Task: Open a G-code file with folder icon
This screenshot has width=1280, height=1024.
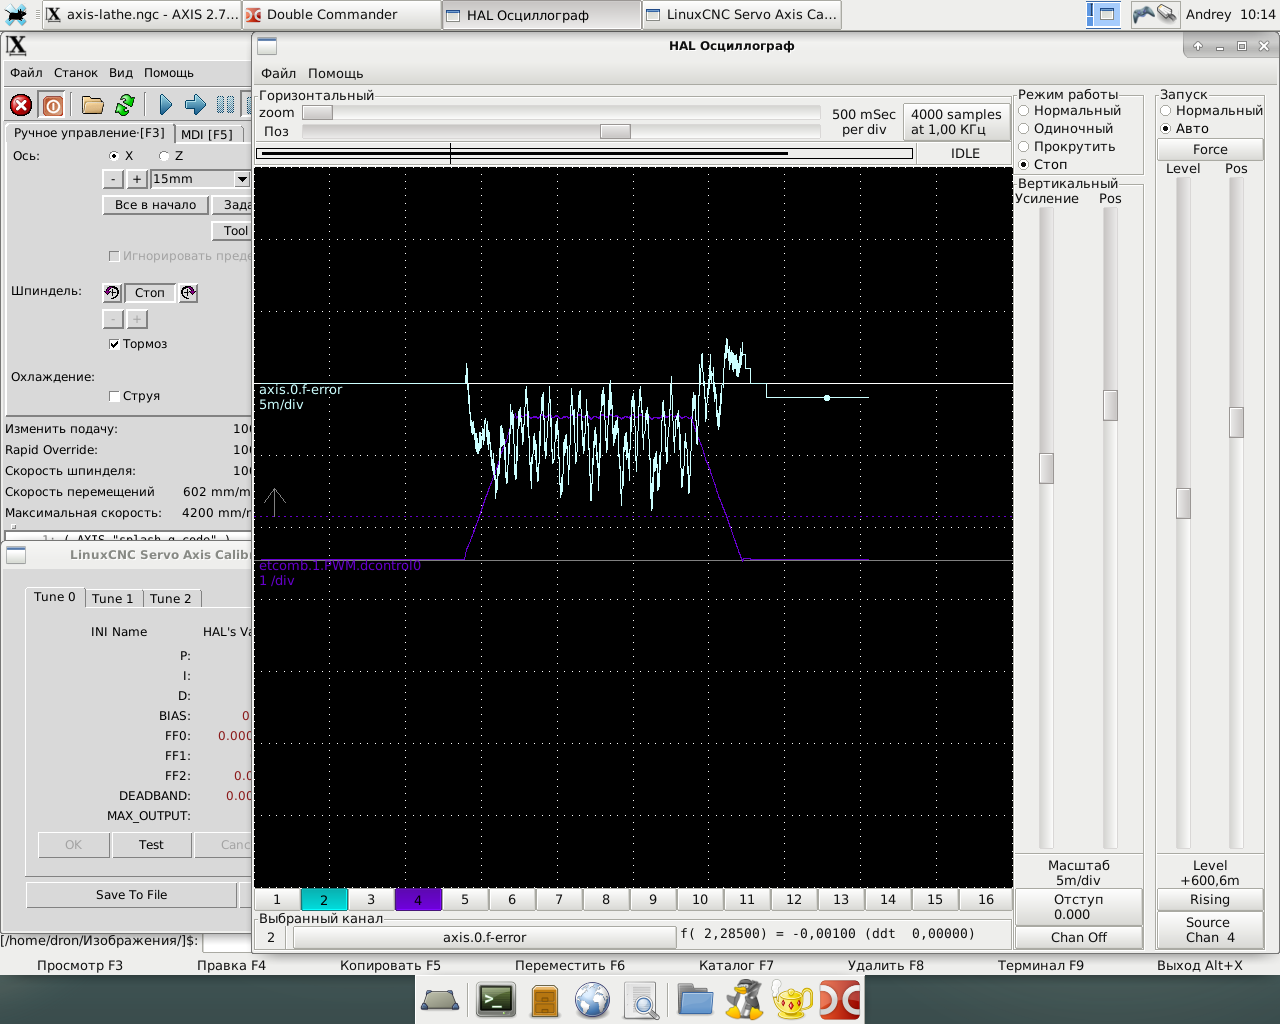Action: (x=93, y=105)
